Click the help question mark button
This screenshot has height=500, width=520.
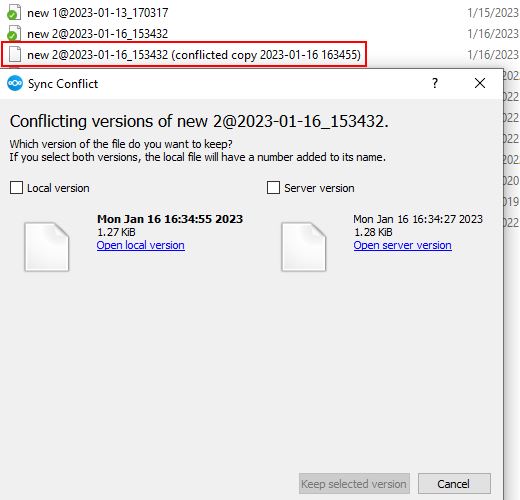tap(435, 83)
